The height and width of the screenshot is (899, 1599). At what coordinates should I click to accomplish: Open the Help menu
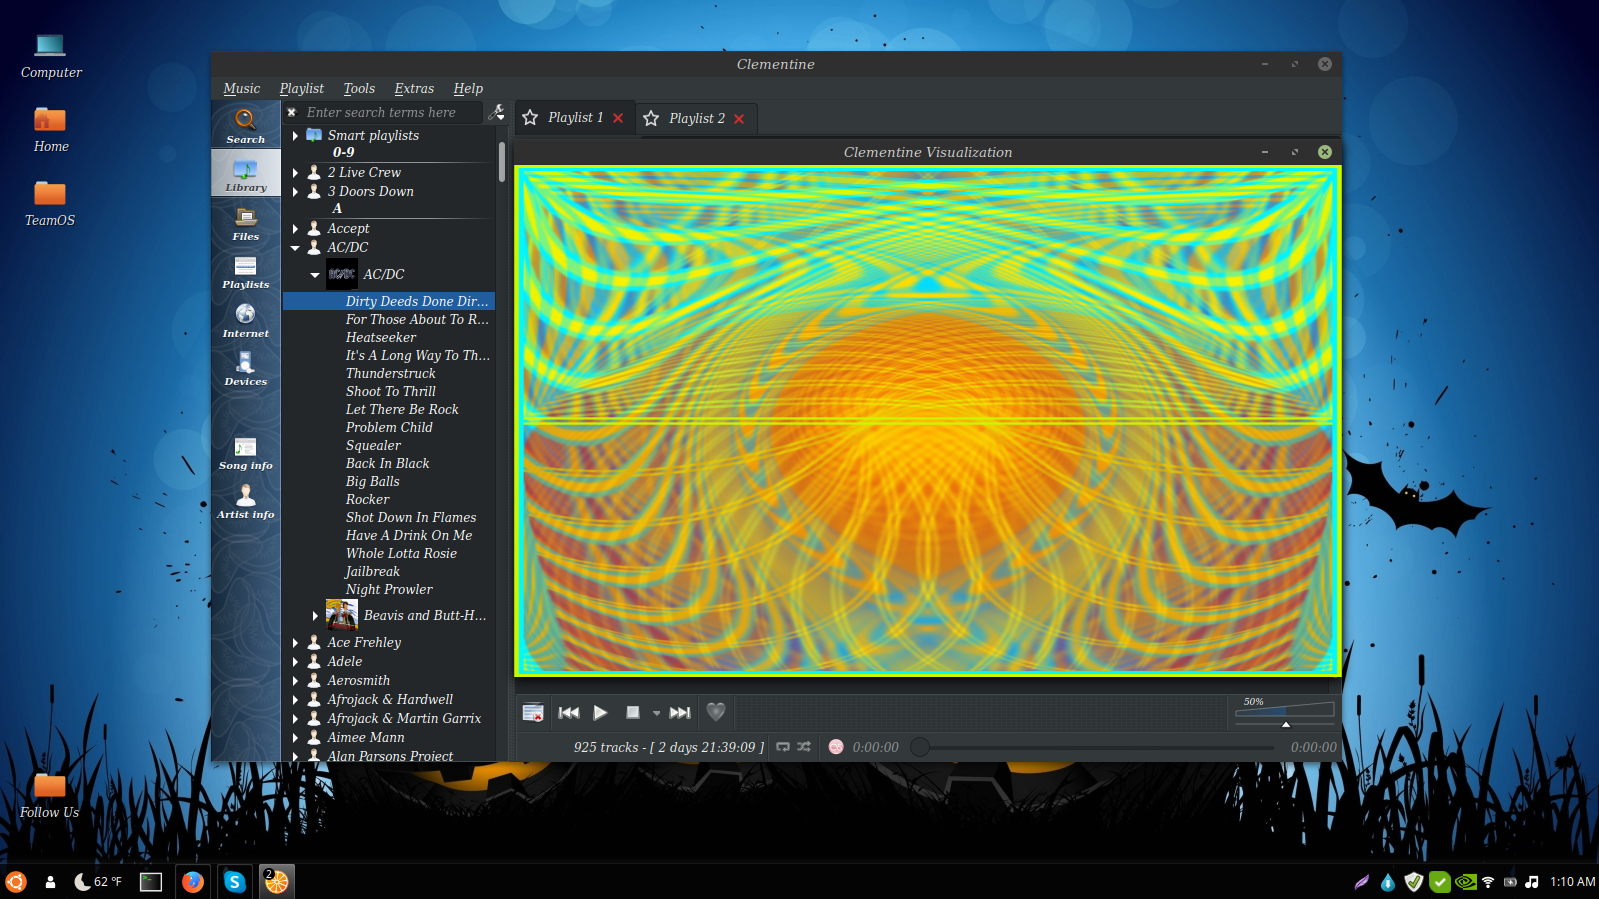[468, 88]
